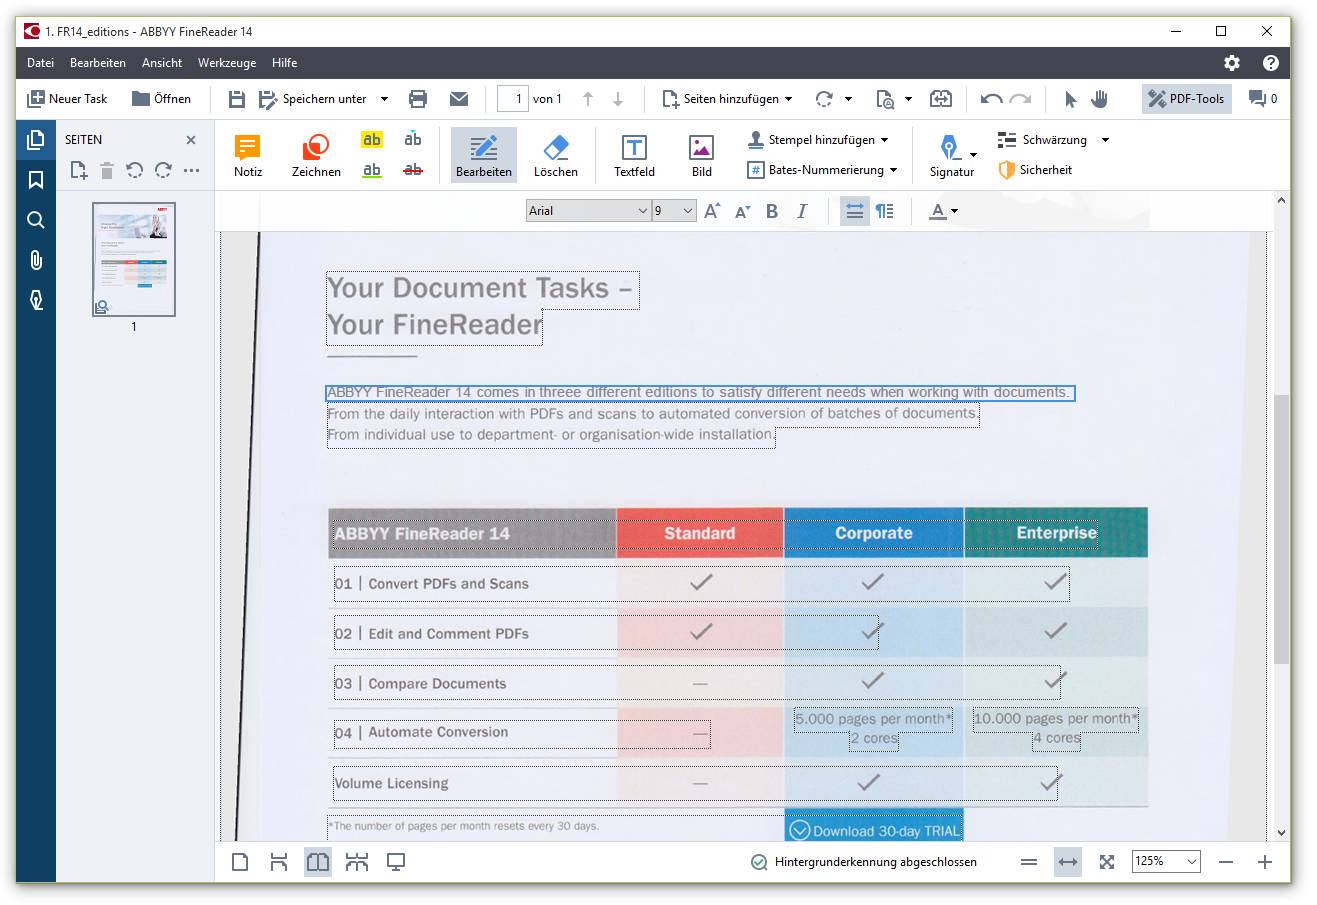This screenshot has width=1317, height=905.
Task: Click the Löschen eraser tool
Action: pyautogui.click(x=555, y=156)
